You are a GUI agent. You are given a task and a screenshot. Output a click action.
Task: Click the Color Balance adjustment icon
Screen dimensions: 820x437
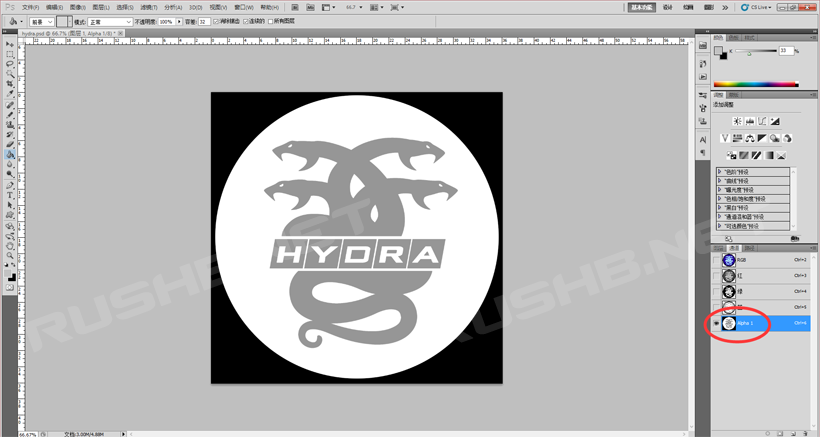(x=750, y=138)
